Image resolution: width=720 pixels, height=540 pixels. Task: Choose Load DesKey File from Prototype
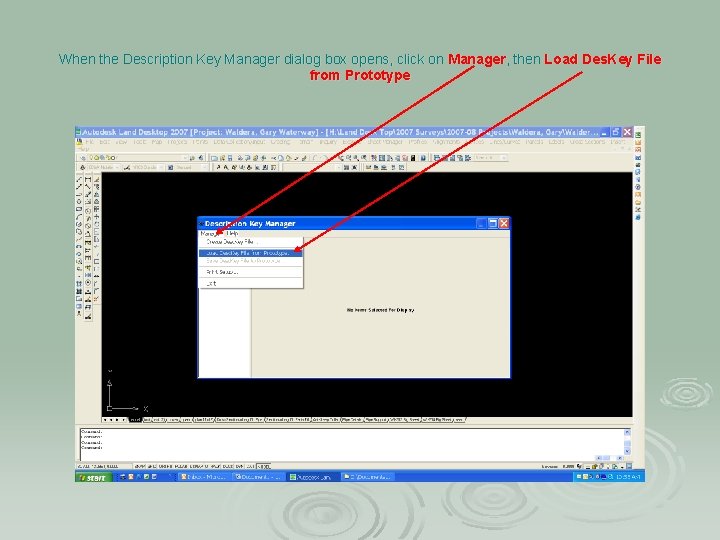(251, 253)
